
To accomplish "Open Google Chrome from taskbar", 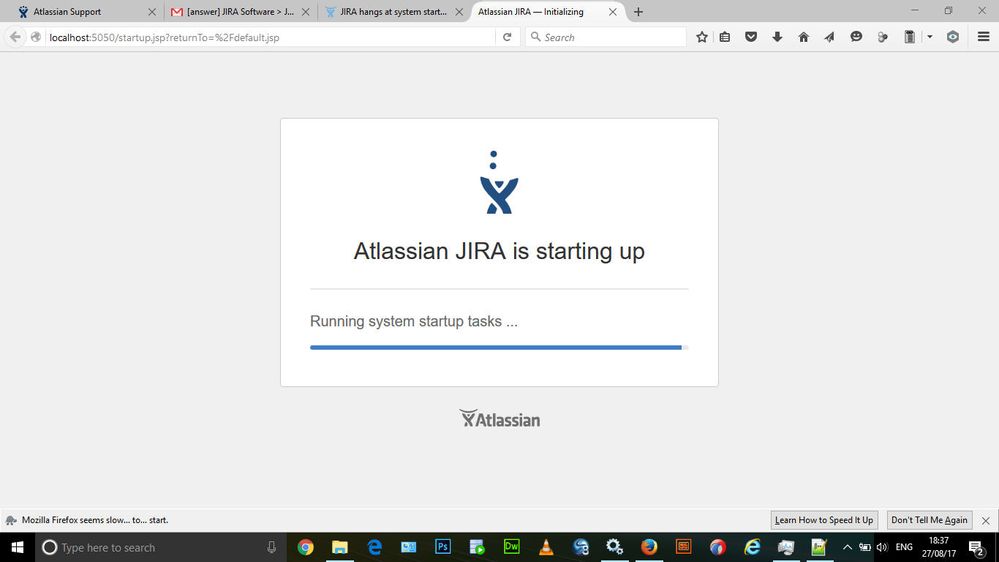I will [305, 547].
